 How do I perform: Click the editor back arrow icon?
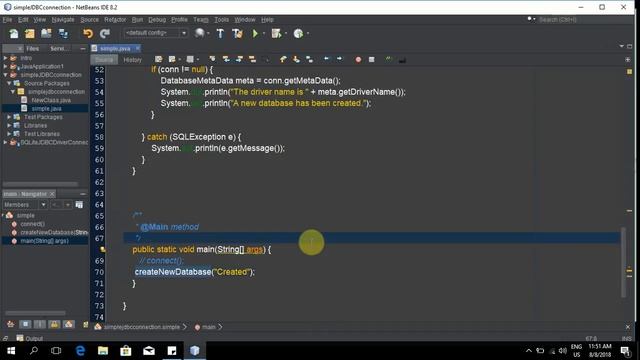click(x=326, y=59)
